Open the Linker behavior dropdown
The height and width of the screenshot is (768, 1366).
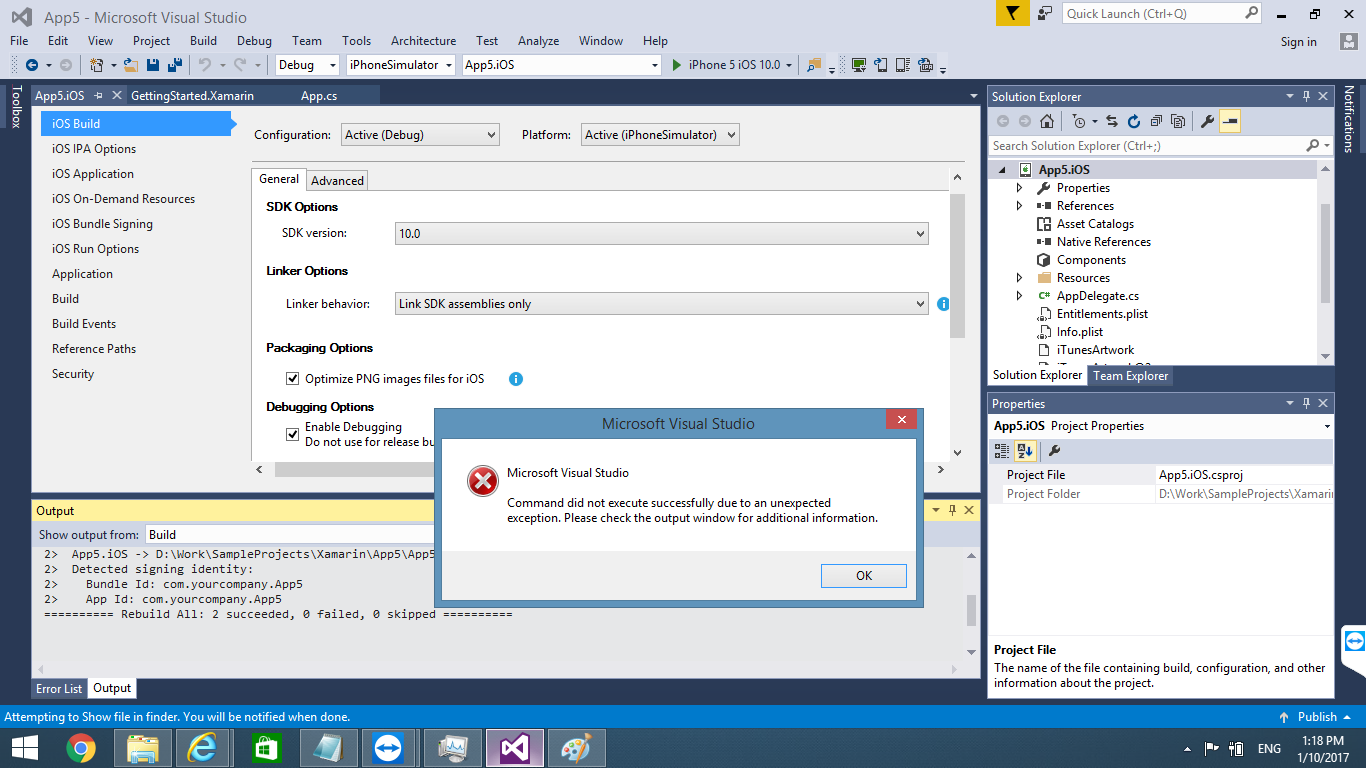(662, 304)
